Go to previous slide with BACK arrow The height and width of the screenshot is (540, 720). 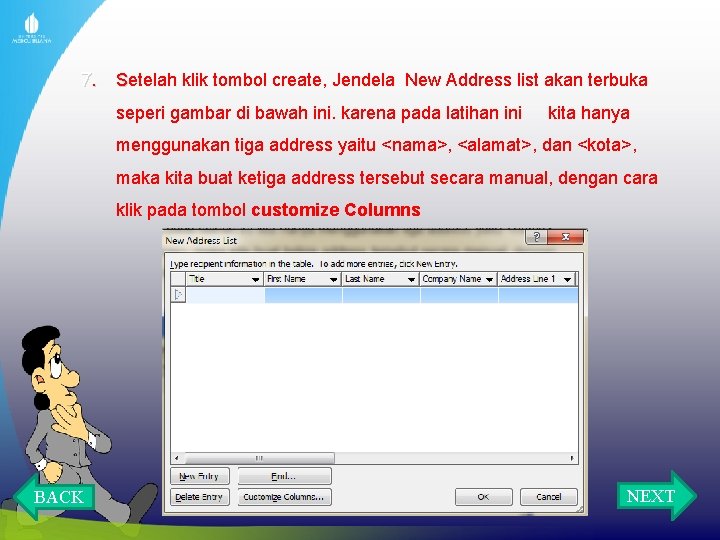point(54,497)
